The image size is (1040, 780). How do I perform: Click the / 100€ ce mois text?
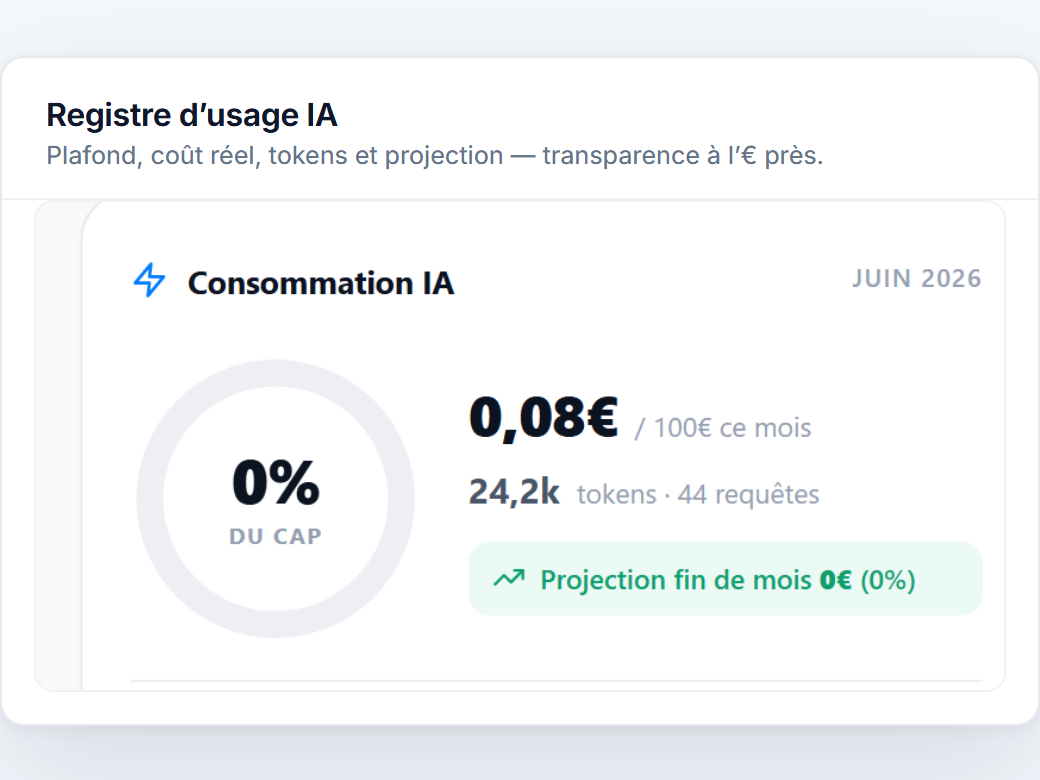tap(723, 428)
